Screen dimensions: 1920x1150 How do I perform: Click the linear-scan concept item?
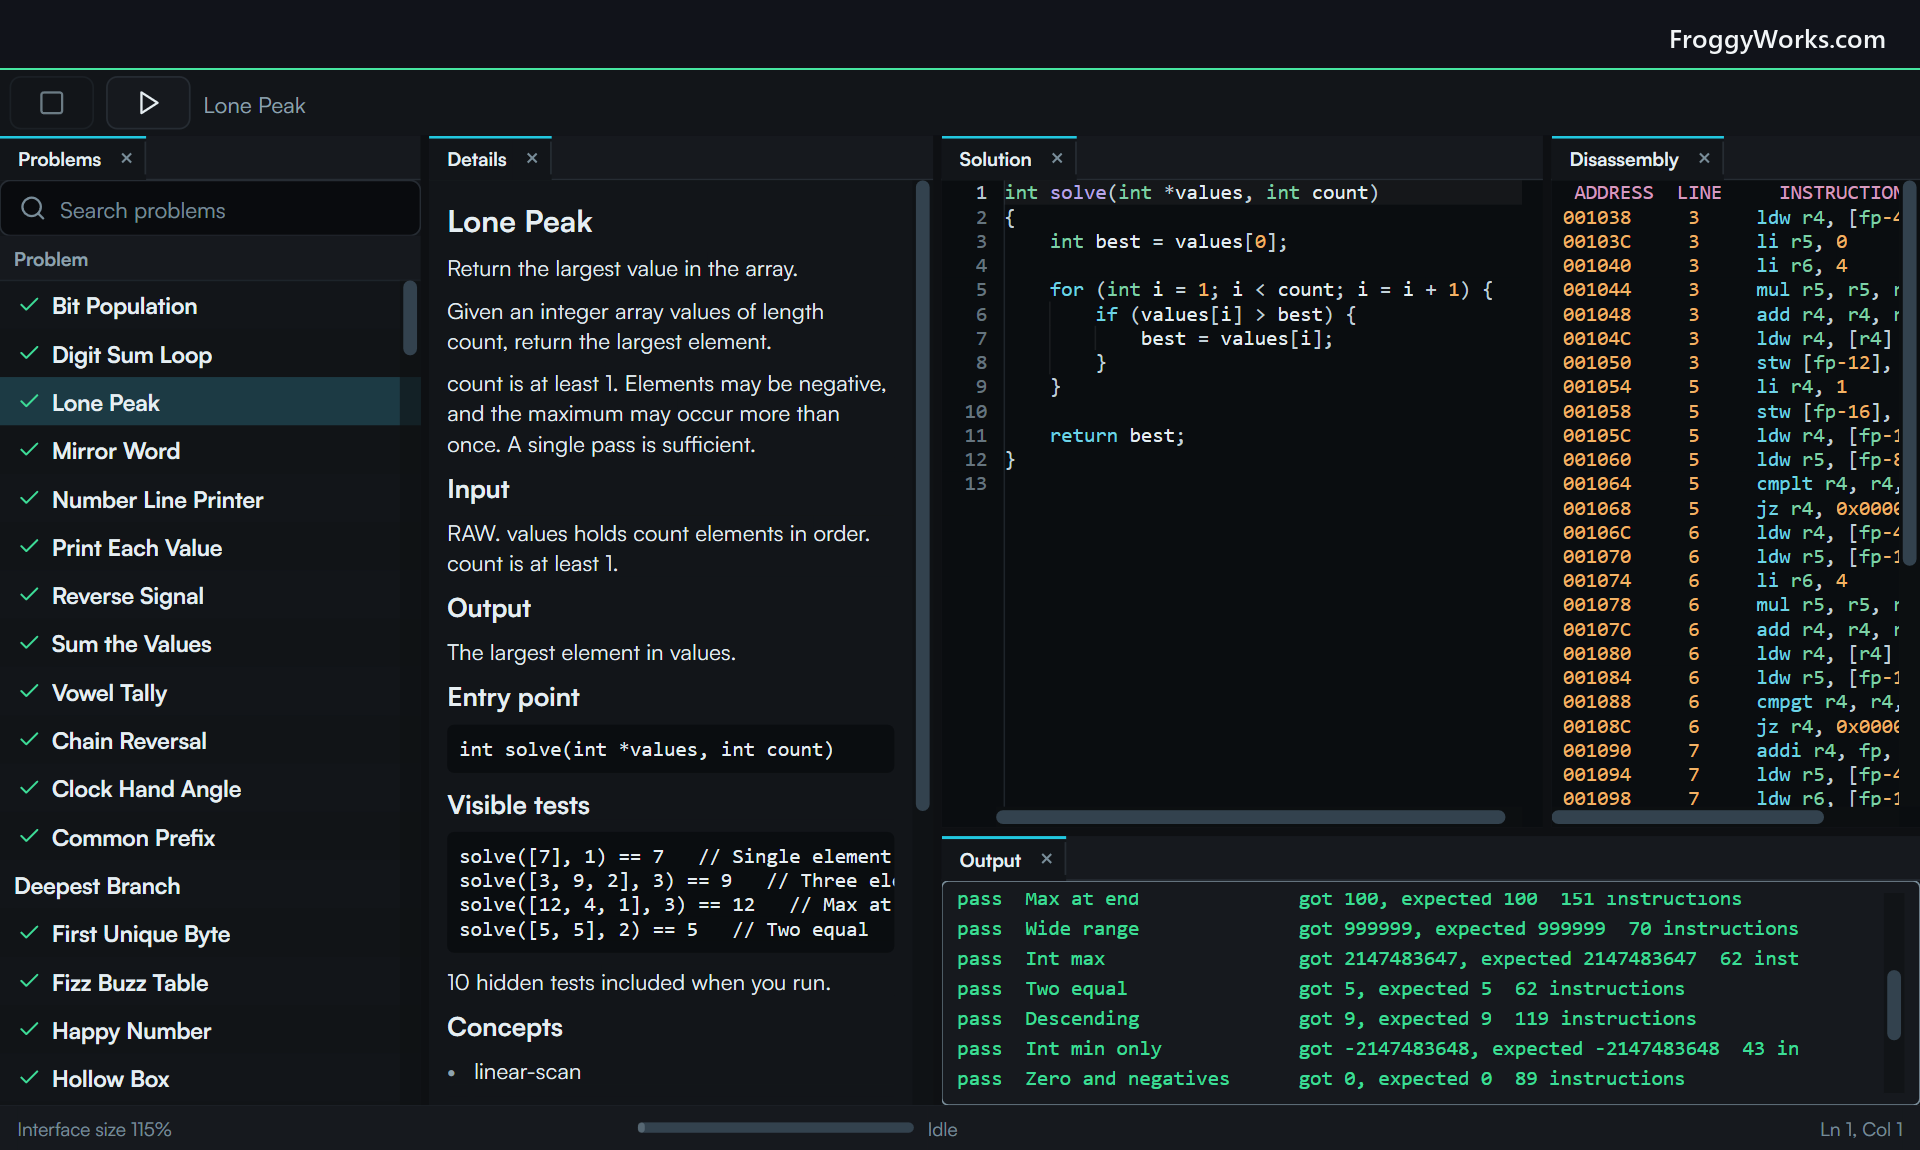[527, 1072]
